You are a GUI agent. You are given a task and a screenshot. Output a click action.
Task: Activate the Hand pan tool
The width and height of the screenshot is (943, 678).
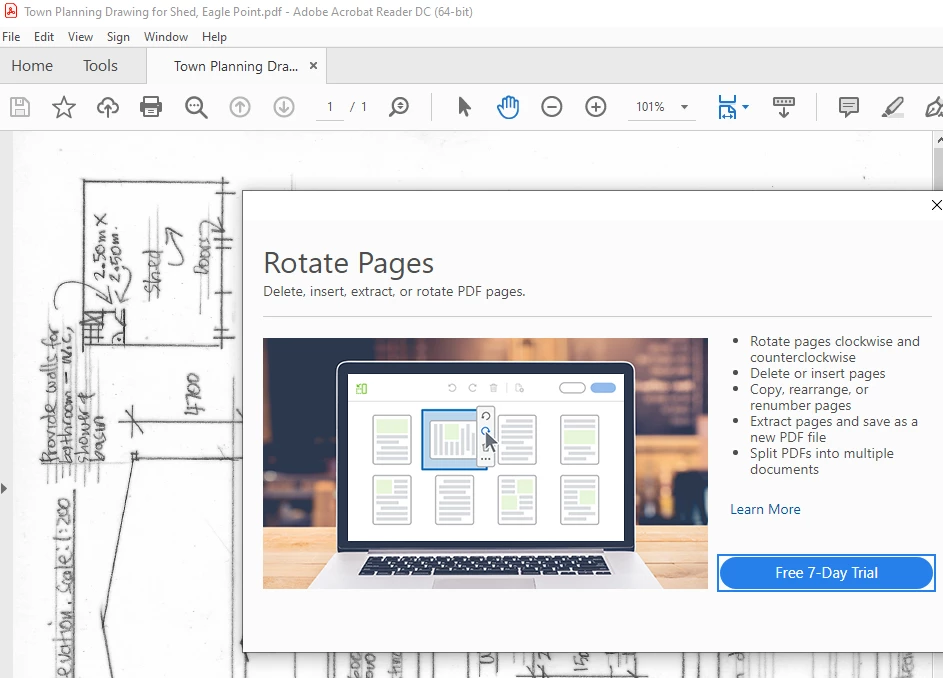tap(508, 107)
